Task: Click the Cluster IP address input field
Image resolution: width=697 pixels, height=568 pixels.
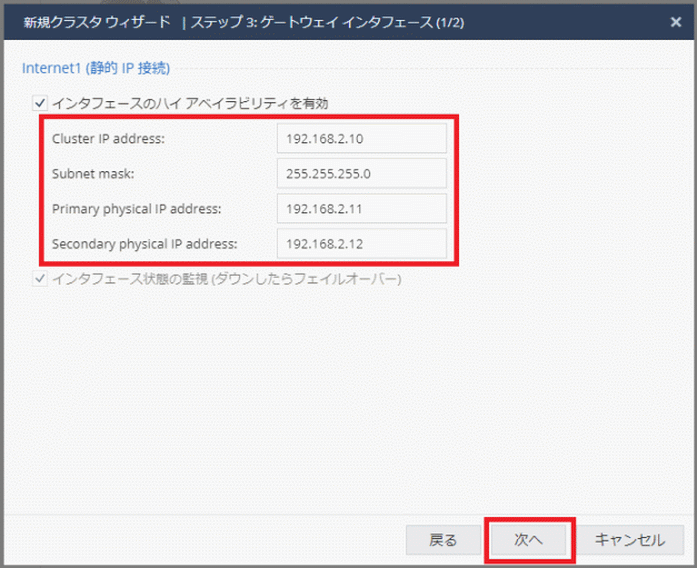Action: pos(361,138)
